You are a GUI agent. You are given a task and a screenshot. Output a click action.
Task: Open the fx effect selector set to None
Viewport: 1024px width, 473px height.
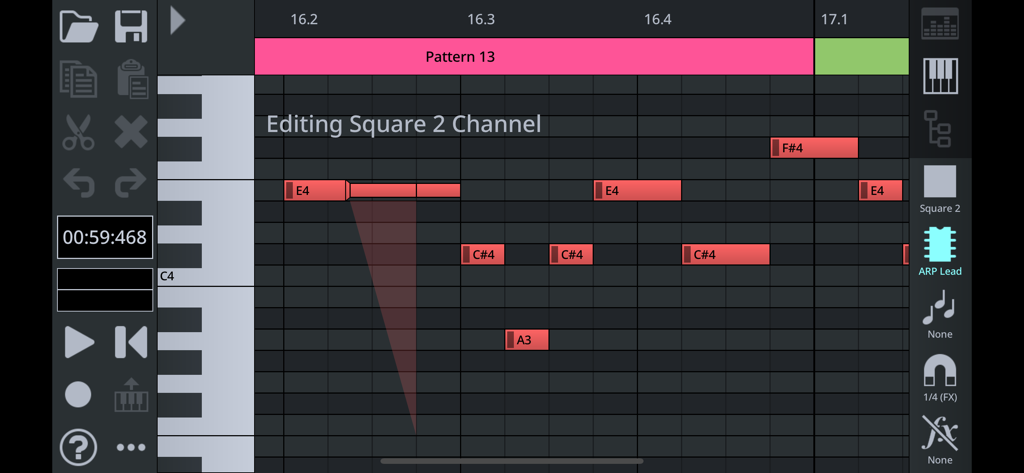[x=940, y=440]
